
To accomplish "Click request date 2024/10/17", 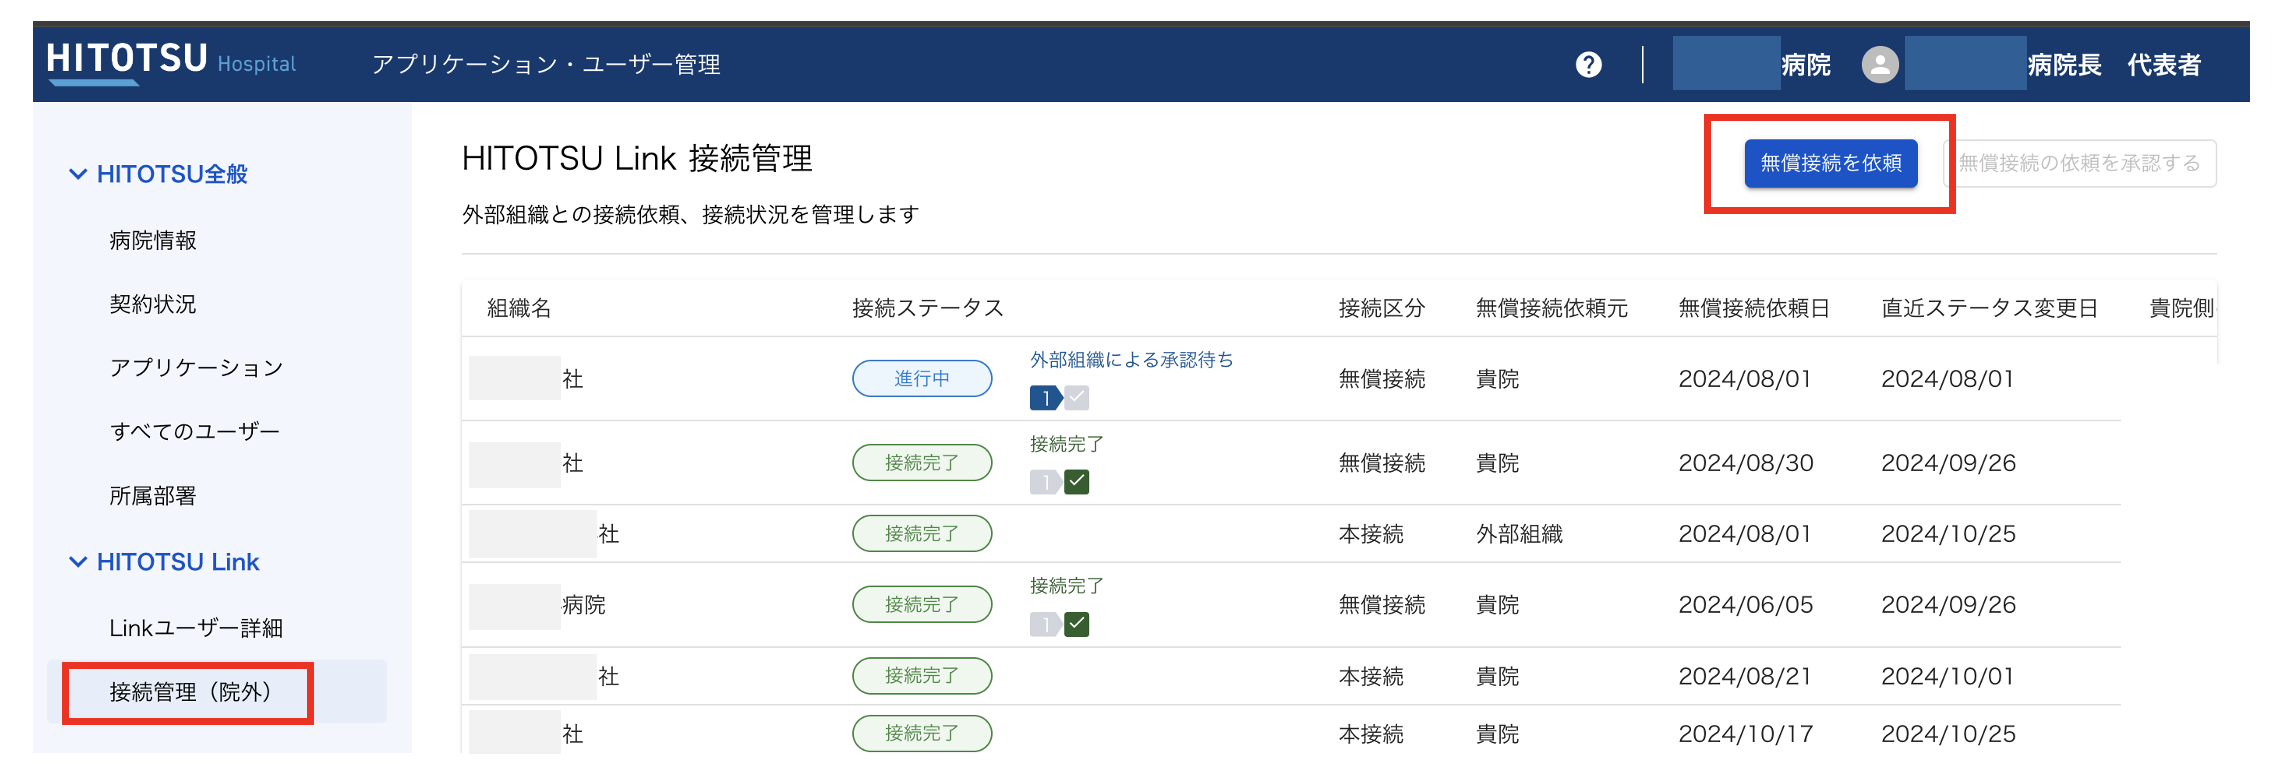I will click(1746, 734).
